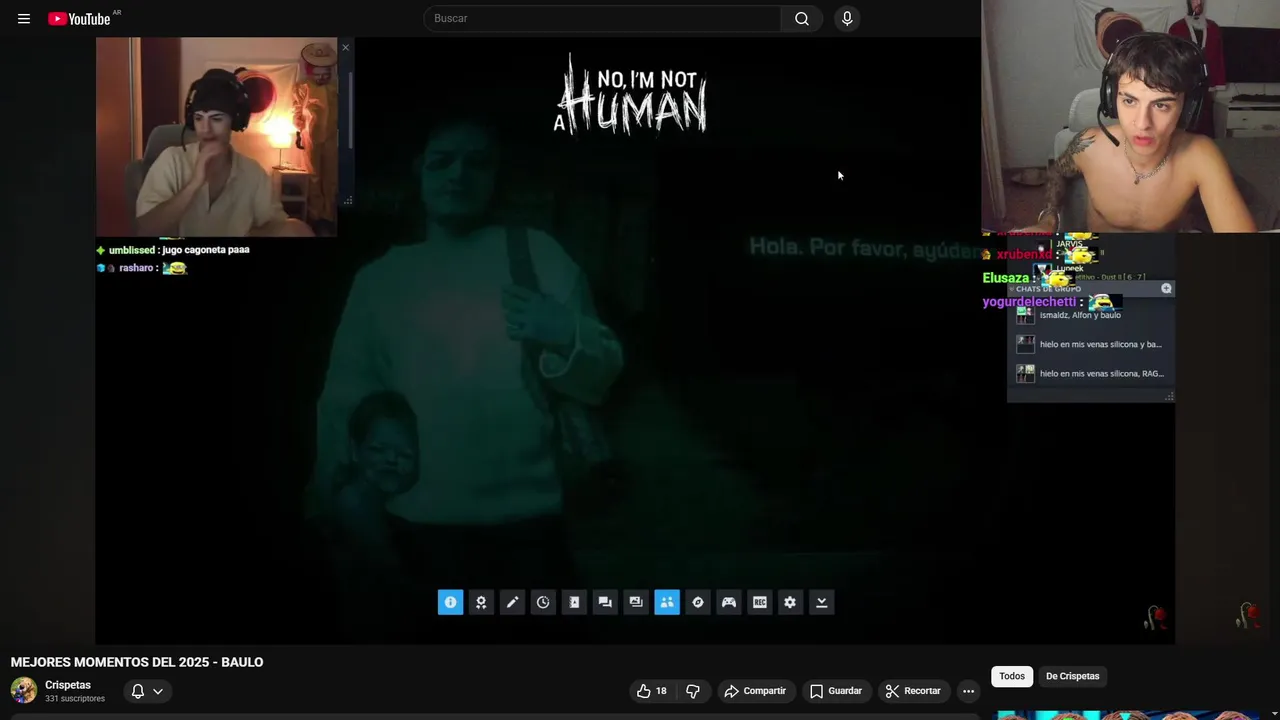Click chat username yogurdelechetti
The width and height of the screenshot is (1280, 720).
(1029, 302)
